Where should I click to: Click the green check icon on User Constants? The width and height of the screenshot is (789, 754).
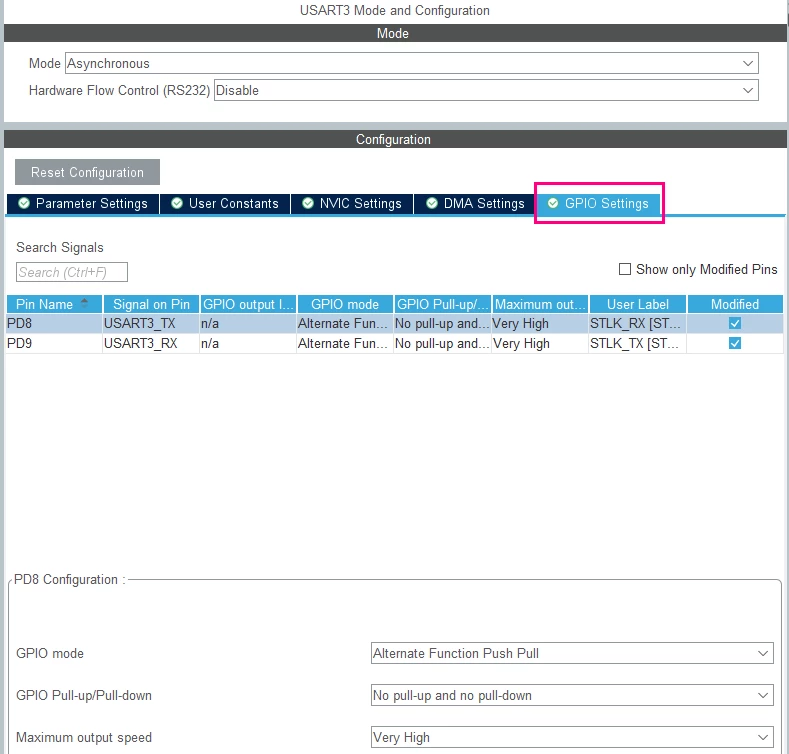[177, 203]
